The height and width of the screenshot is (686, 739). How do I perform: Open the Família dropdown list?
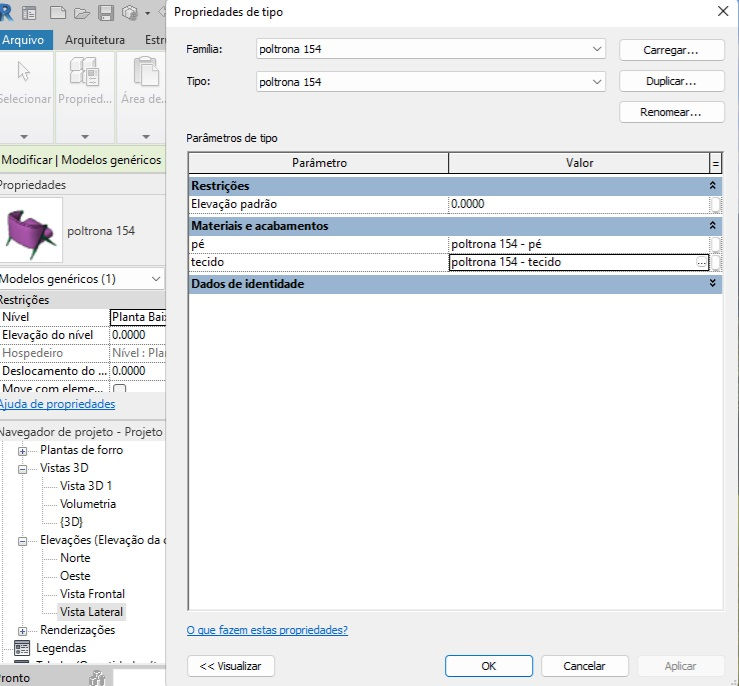click(x=597, y=49)
